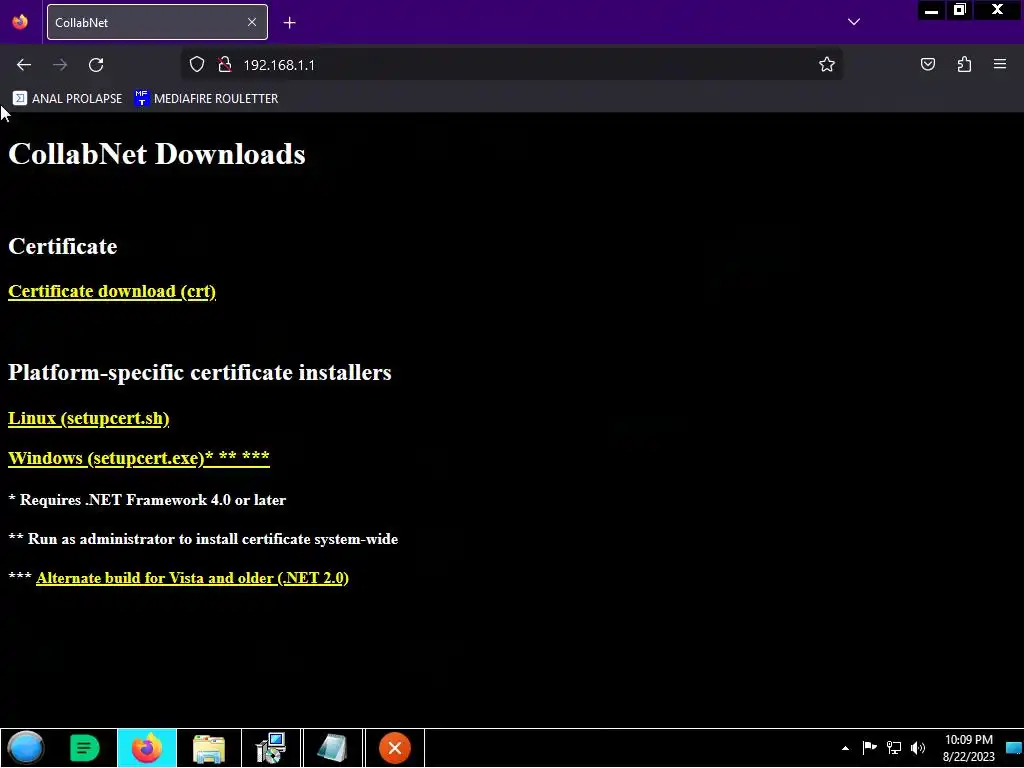Open the MEDIAFIRE ROULETTER bookmark

206,99
